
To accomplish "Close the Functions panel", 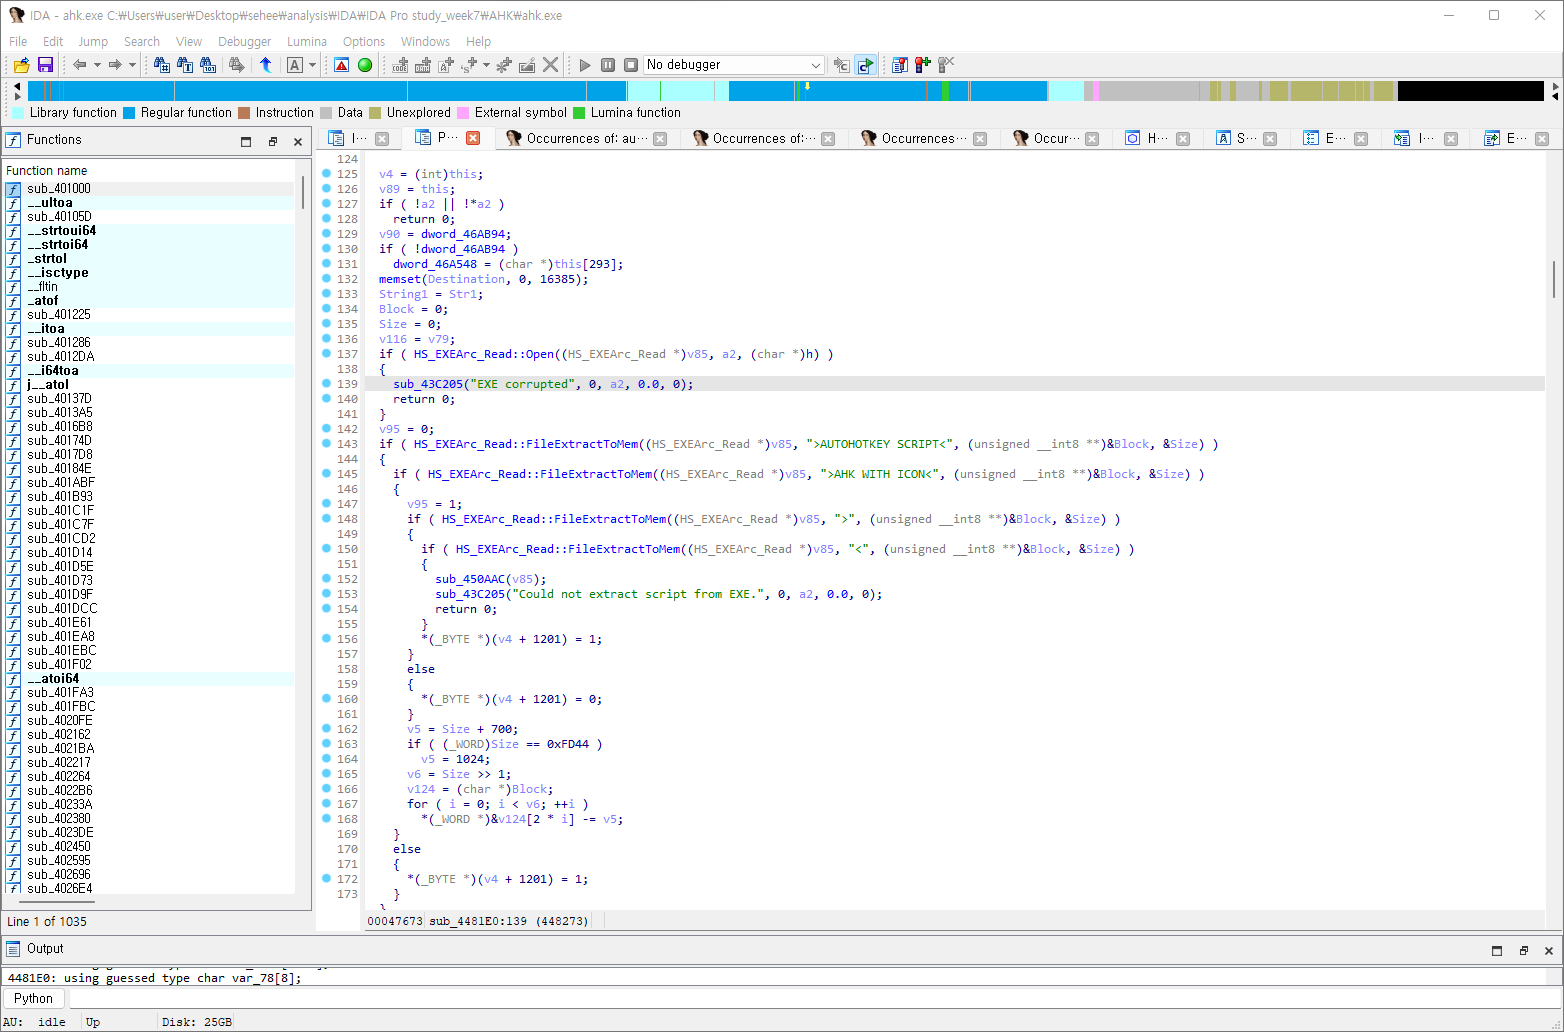I will 298,142.
